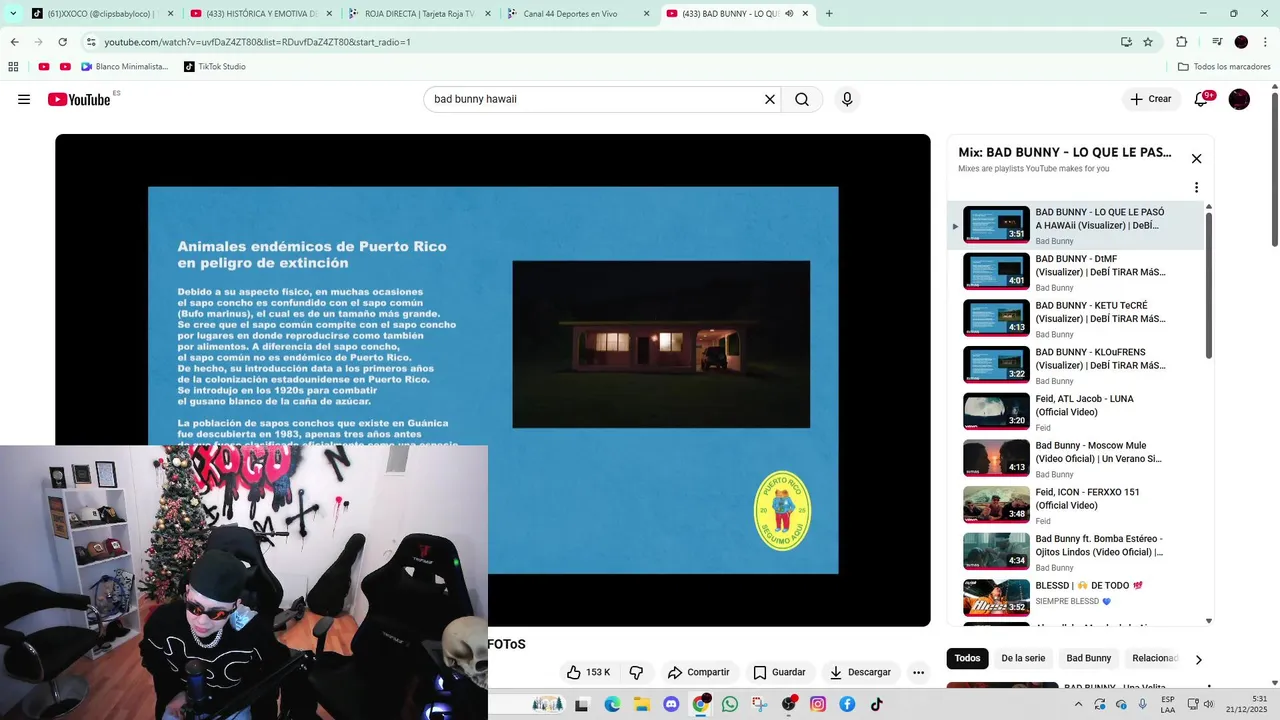
Task: Switch to Canal 44 Deportes tab
Action: pos(579,13)
